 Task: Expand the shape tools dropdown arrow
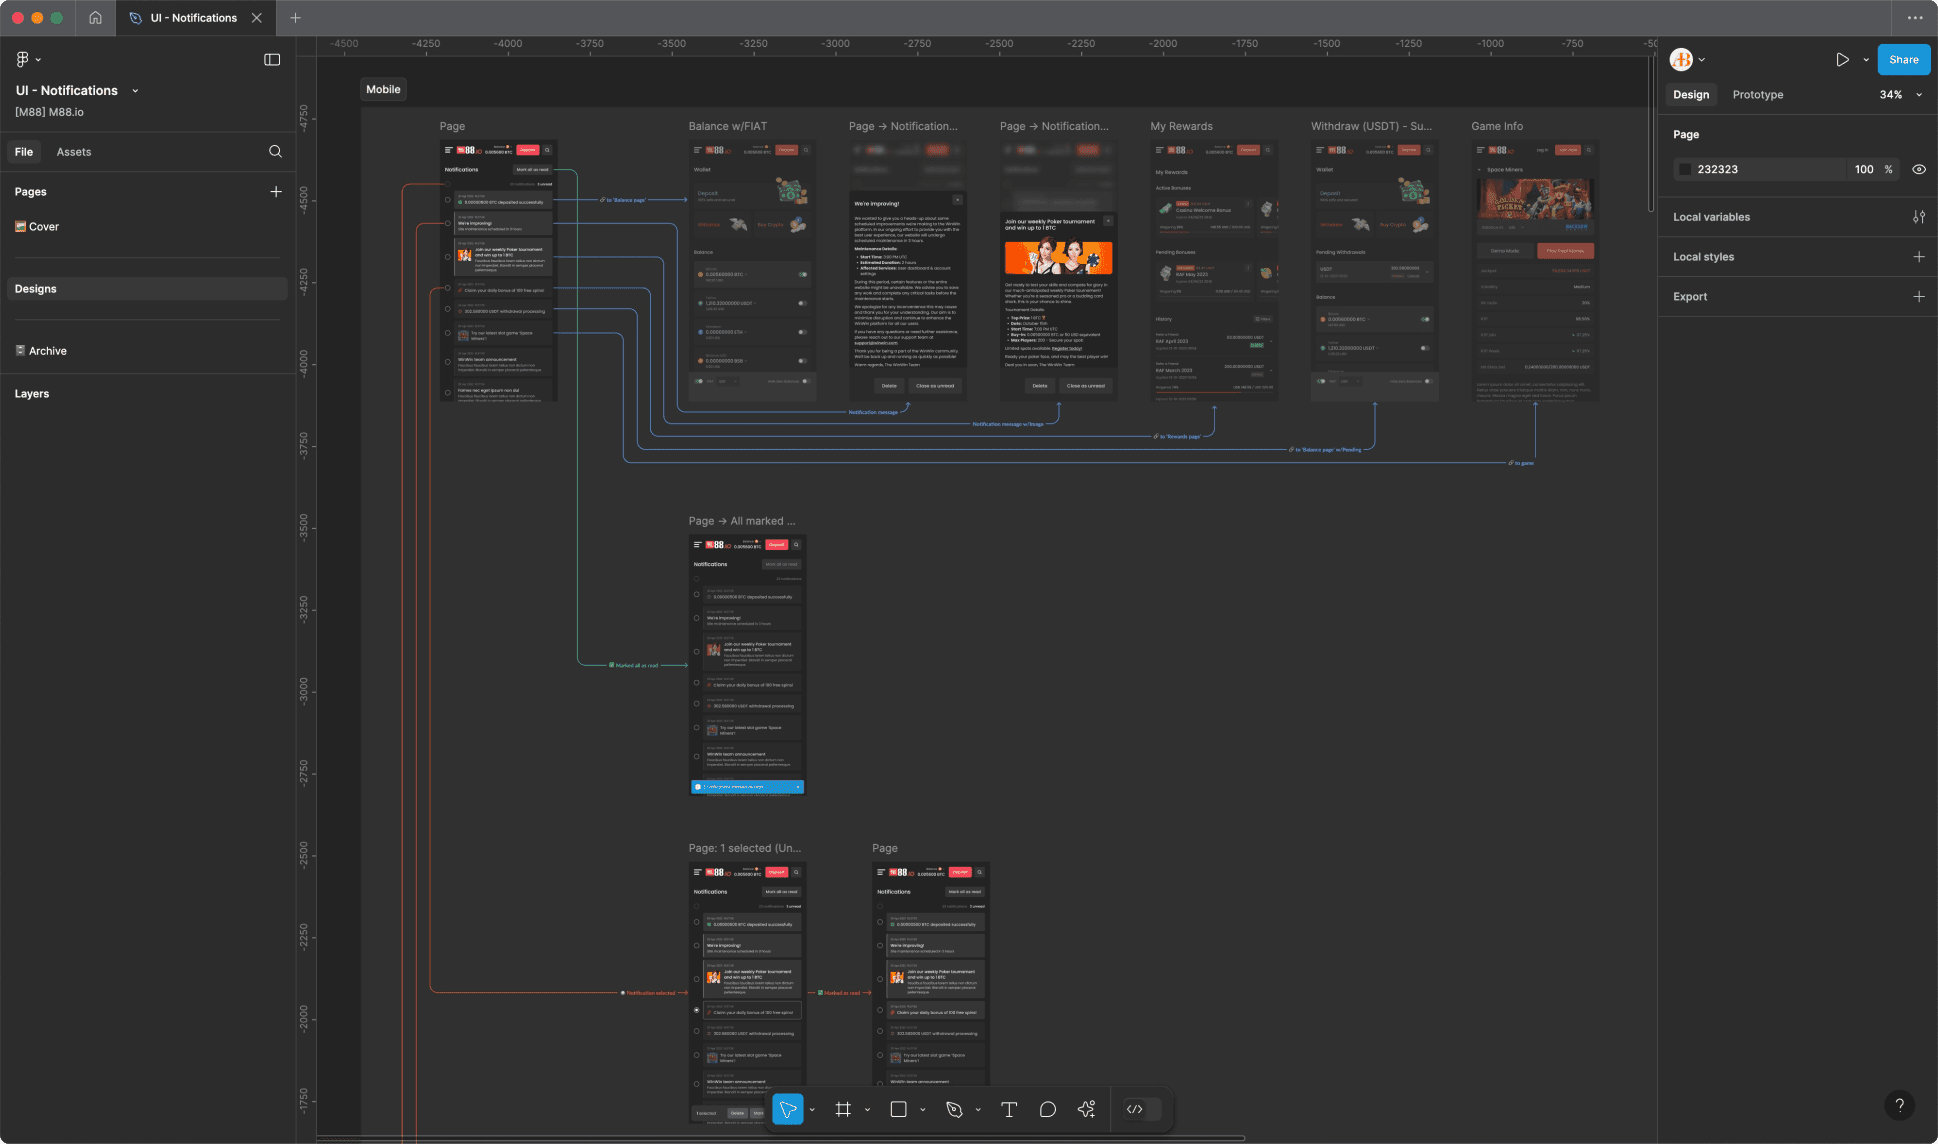[922, 1109]
